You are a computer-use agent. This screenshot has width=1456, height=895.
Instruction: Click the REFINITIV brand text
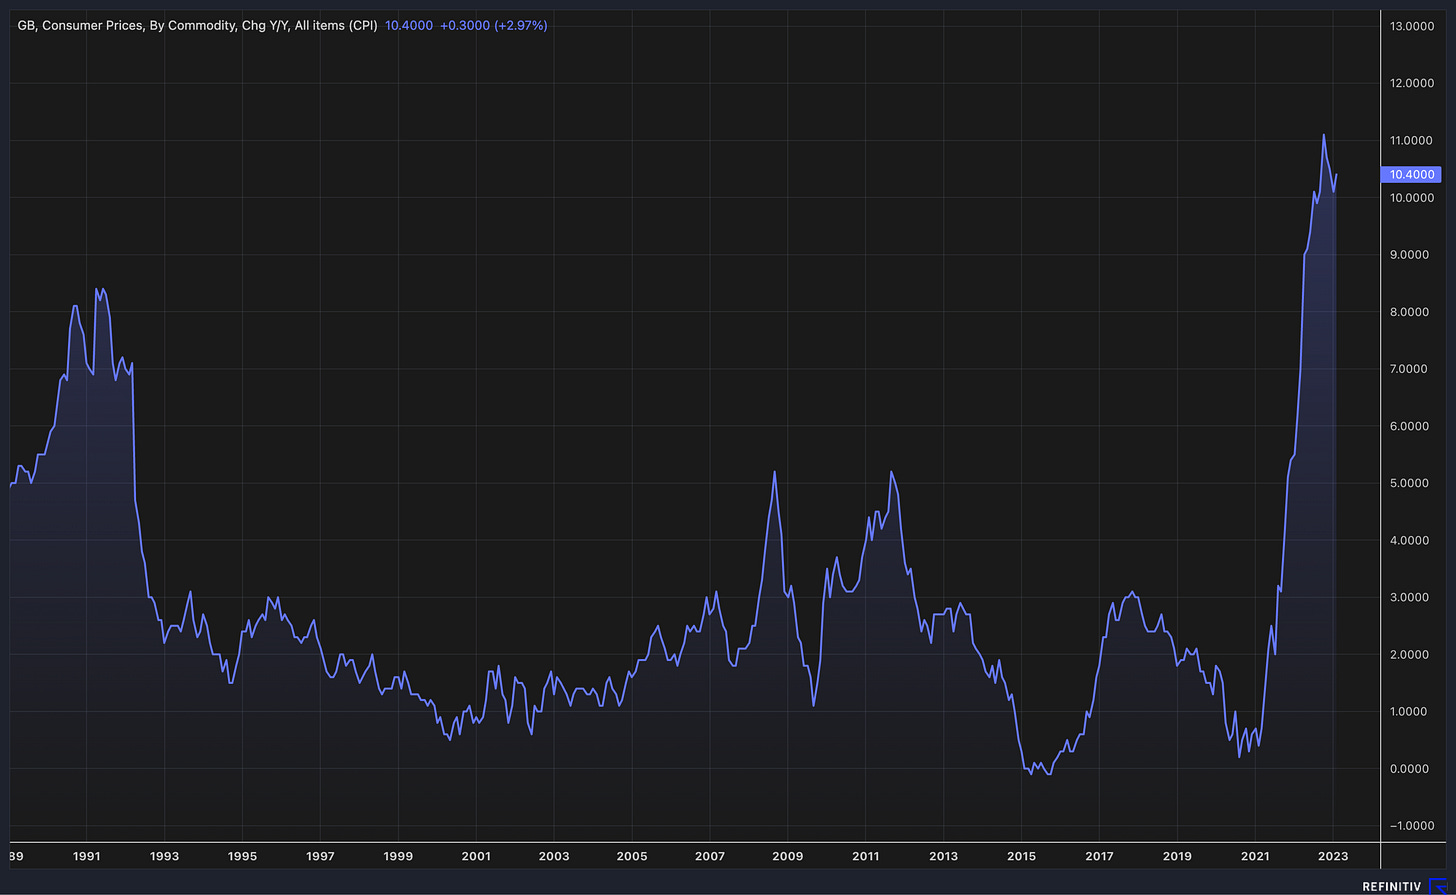[x=1391, y=886]
